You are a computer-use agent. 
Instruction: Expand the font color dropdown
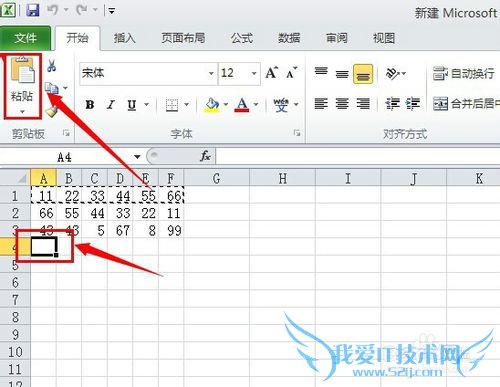(x=256, y=105)
